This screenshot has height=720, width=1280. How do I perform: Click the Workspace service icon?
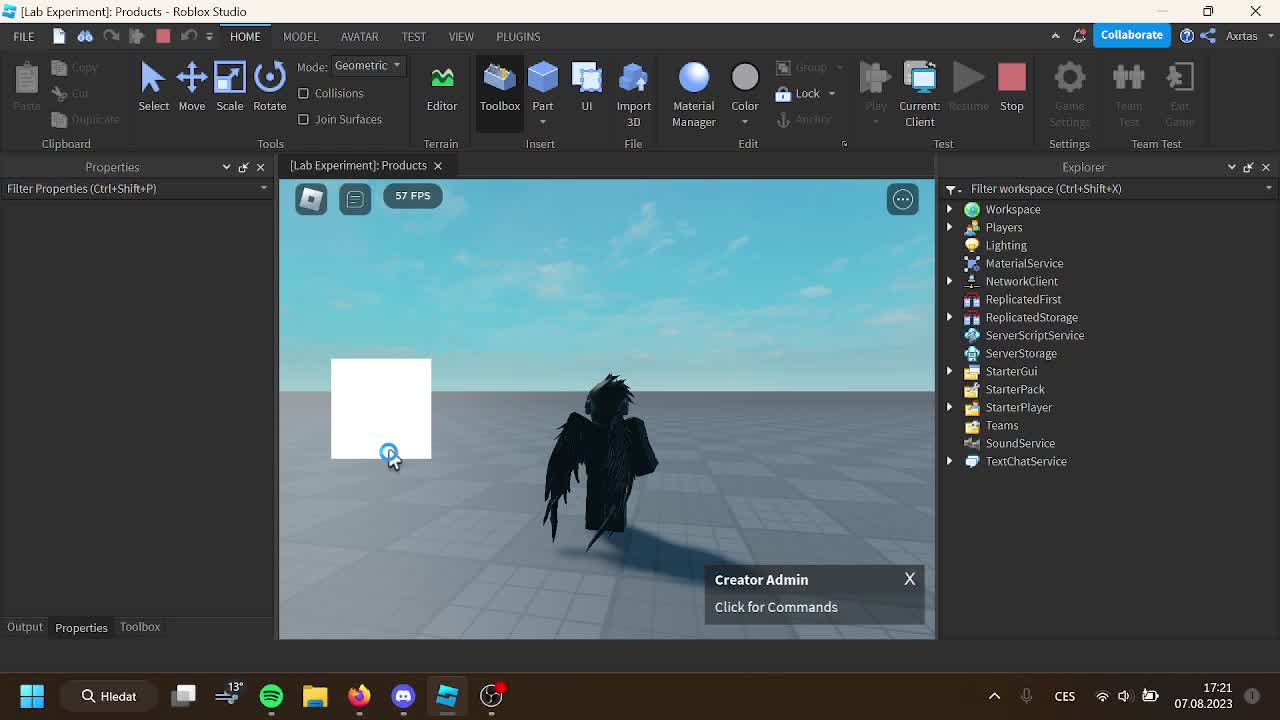point(972,209)
